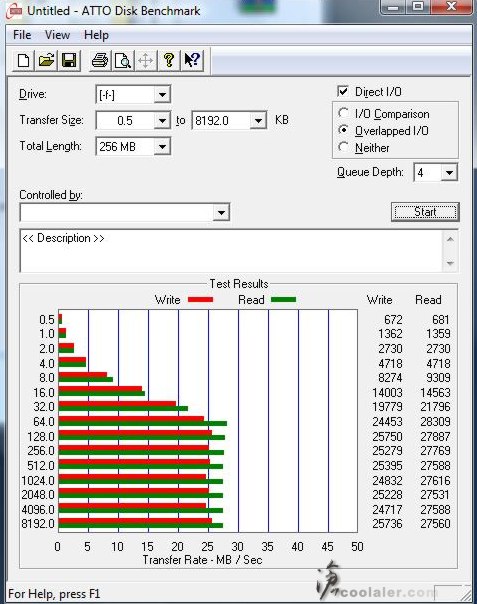Select the I/O Comparison radio button
The height and width of the screenshot is (604, 477).
coord(343,113)
